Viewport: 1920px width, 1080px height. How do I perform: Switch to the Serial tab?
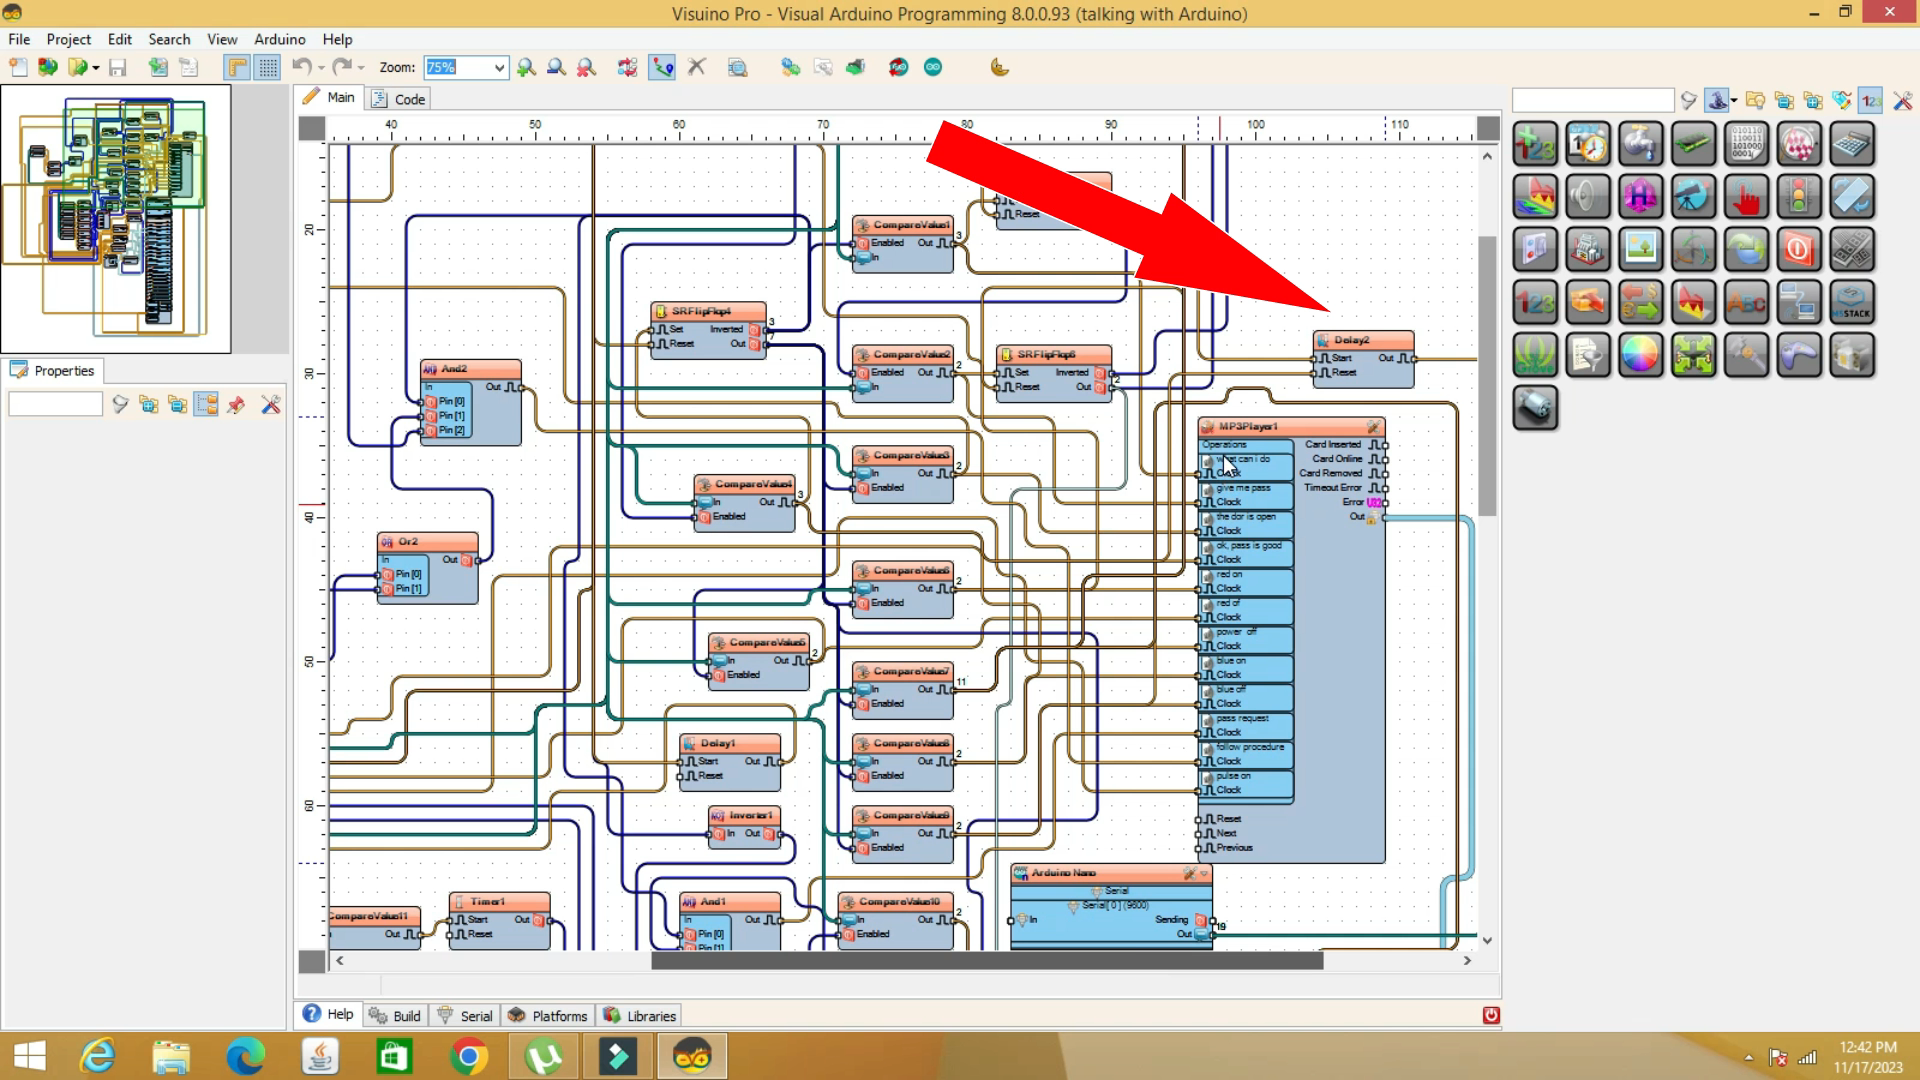465,1015
